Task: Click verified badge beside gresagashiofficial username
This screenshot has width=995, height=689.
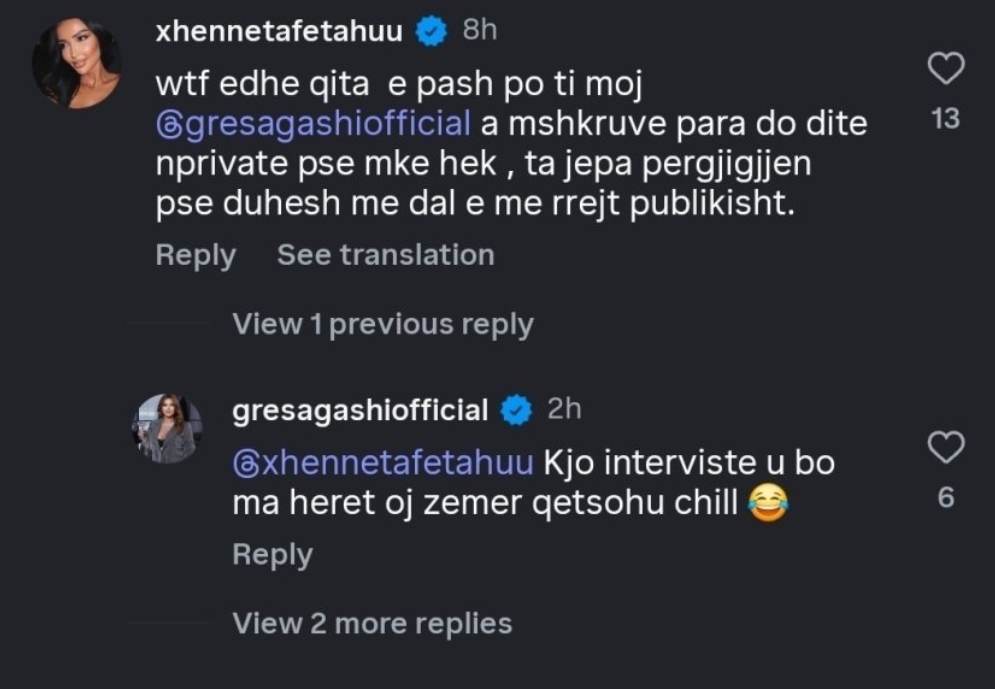Action: tap(516, 410)
